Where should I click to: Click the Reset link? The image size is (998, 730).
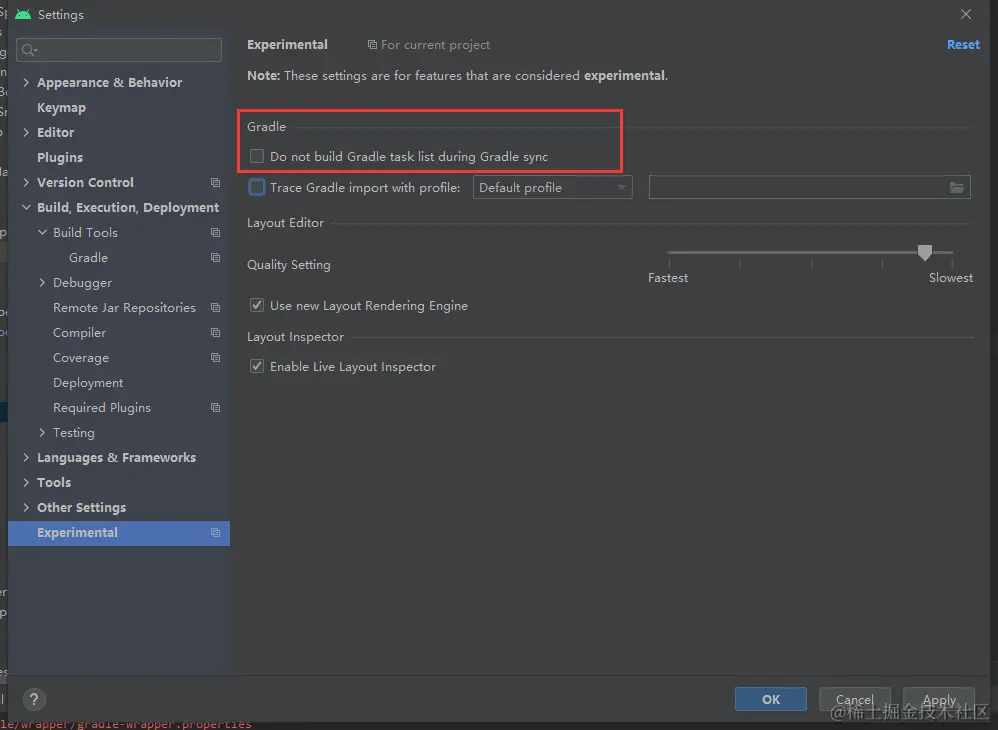pyautogui.click(x=963, y=45)
